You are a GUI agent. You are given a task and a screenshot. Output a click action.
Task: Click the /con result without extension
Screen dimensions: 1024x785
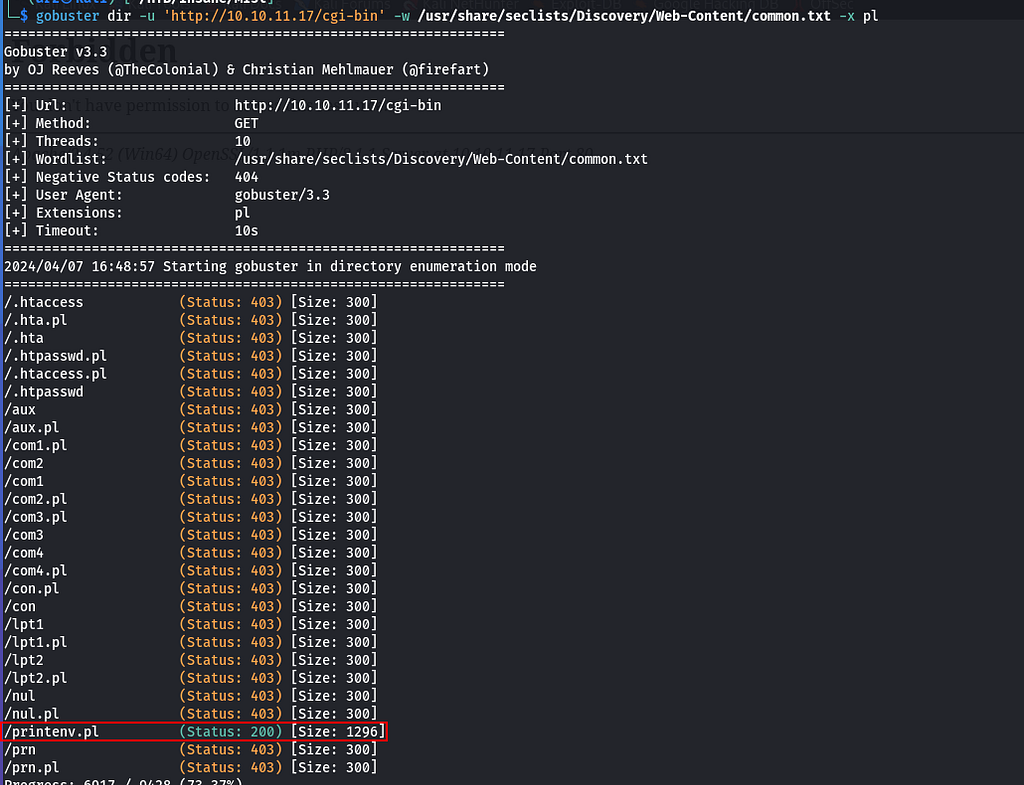191,607
